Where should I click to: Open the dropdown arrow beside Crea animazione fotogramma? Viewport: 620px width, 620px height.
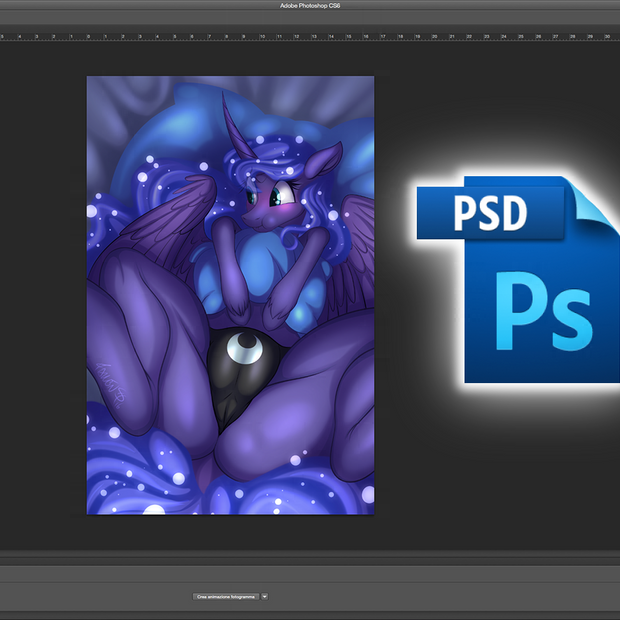pyautogui.click(x=265, y=597)
